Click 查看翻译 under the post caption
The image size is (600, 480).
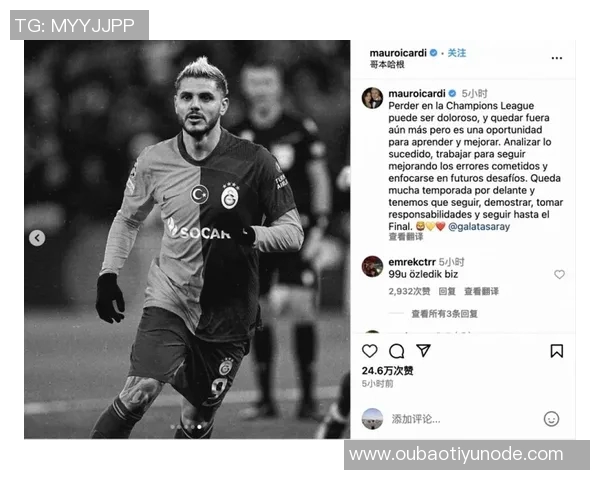click(x=406, y=237)
